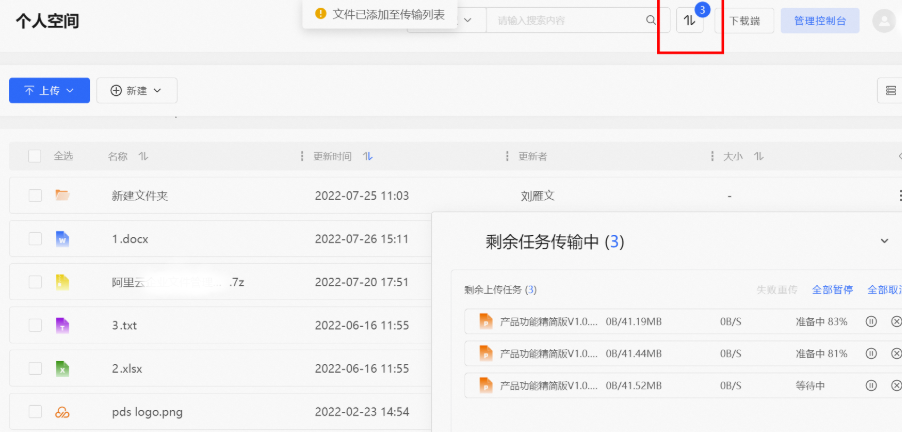Check the box for 1.docx
902x432 pixels.
(35, 239)
